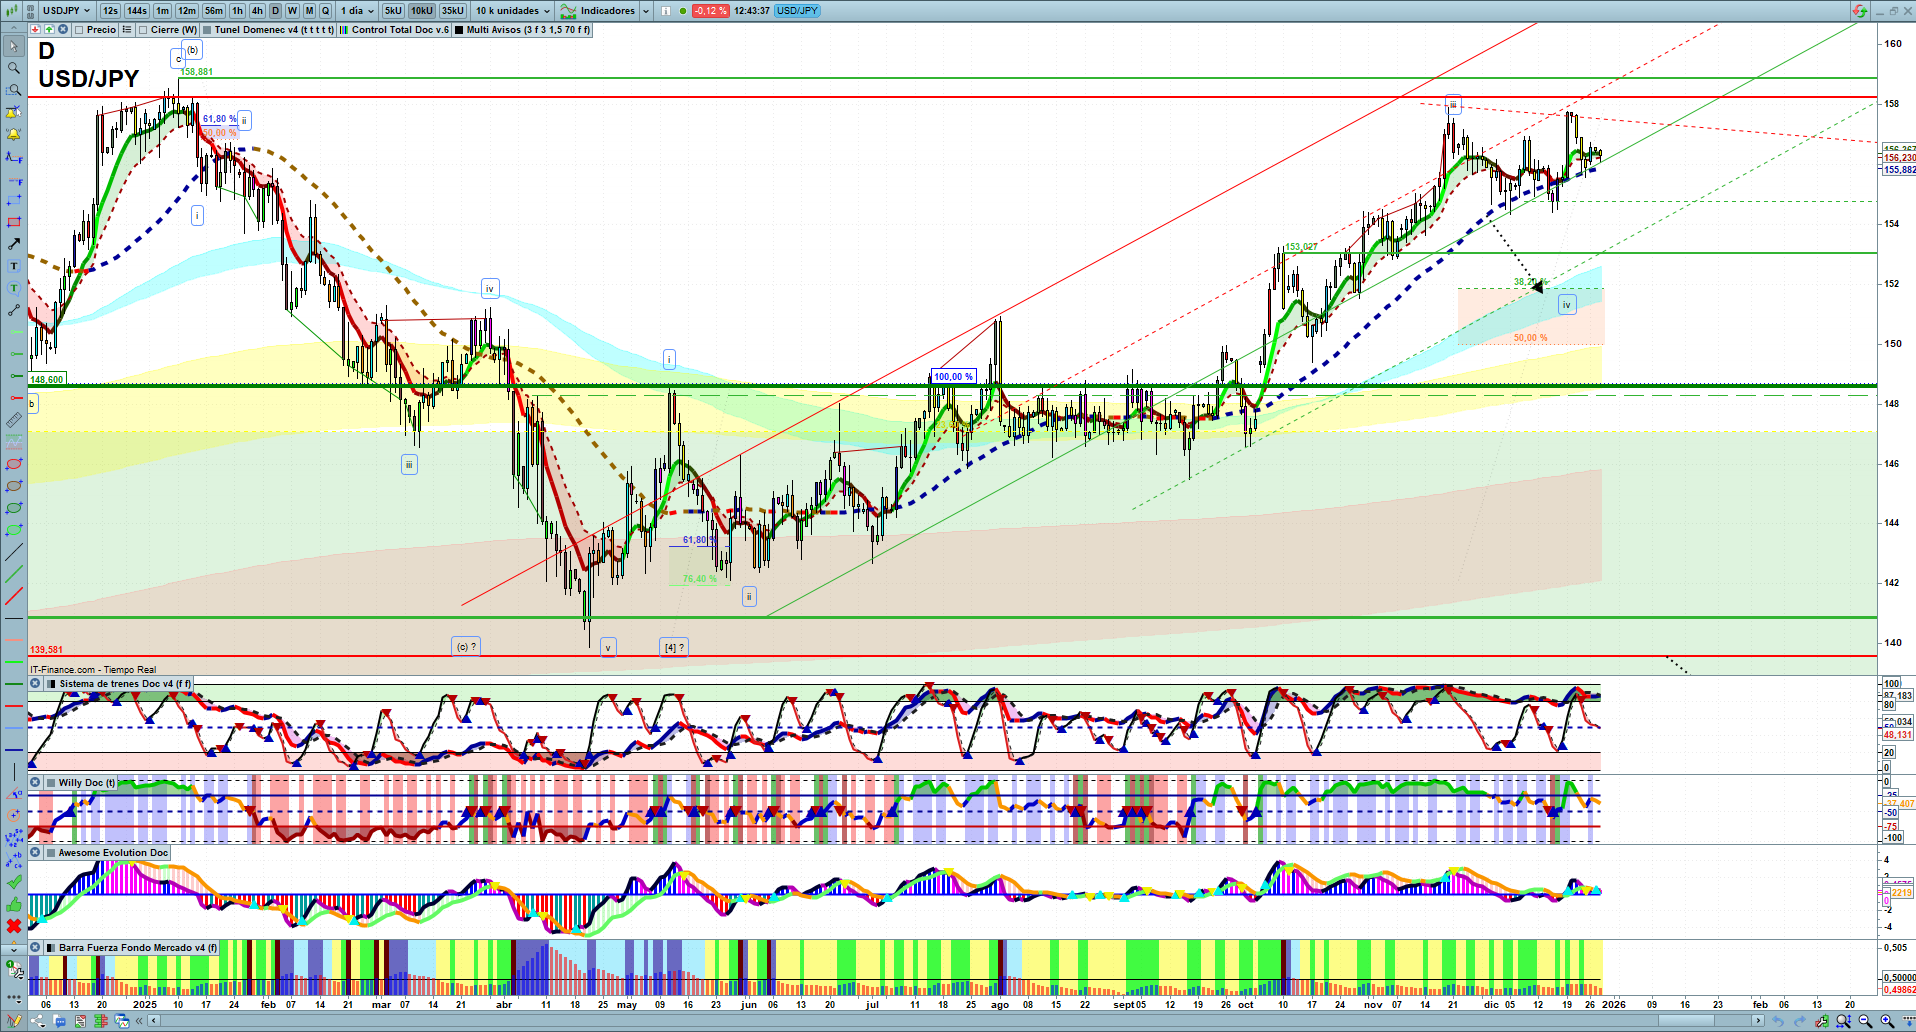Switch to the 4h timeframe button
This screenshot has height=1032, width=1916.
pos(257,11)
